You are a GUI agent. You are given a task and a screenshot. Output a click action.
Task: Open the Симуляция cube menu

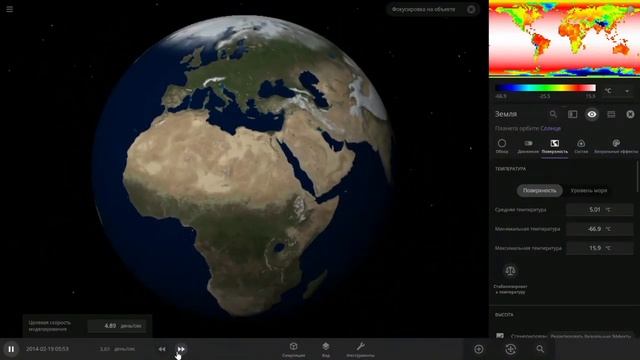click(293, 350)
